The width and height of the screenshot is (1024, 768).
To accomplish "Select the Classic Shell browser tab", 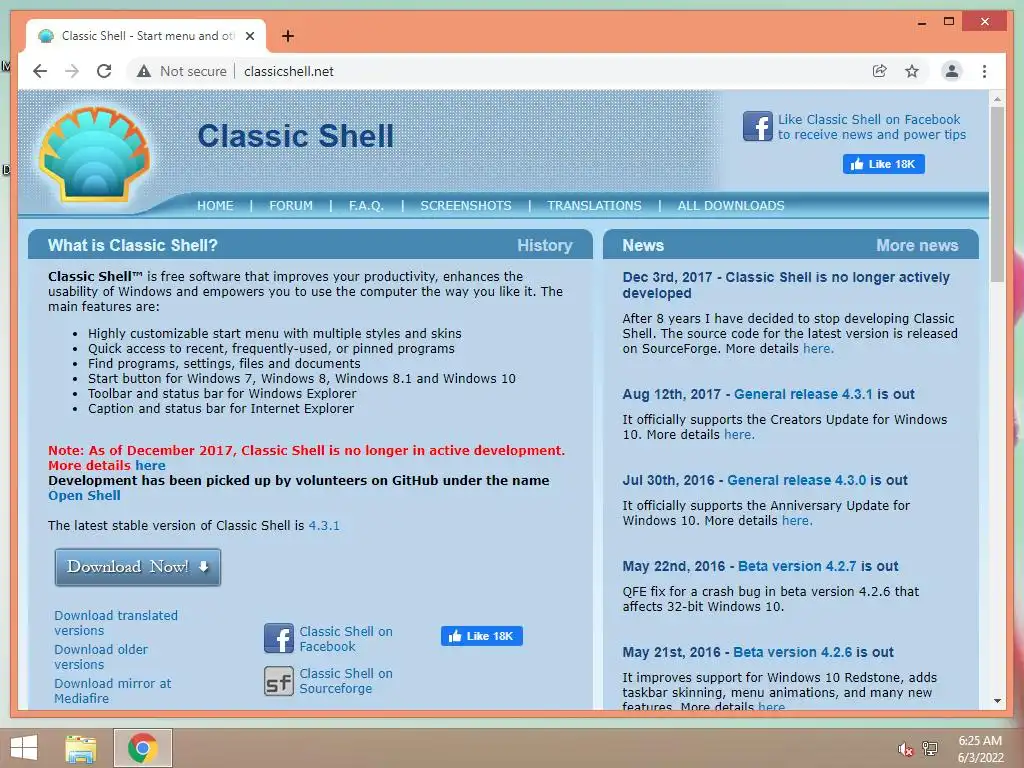I will [x=147, y=36].
